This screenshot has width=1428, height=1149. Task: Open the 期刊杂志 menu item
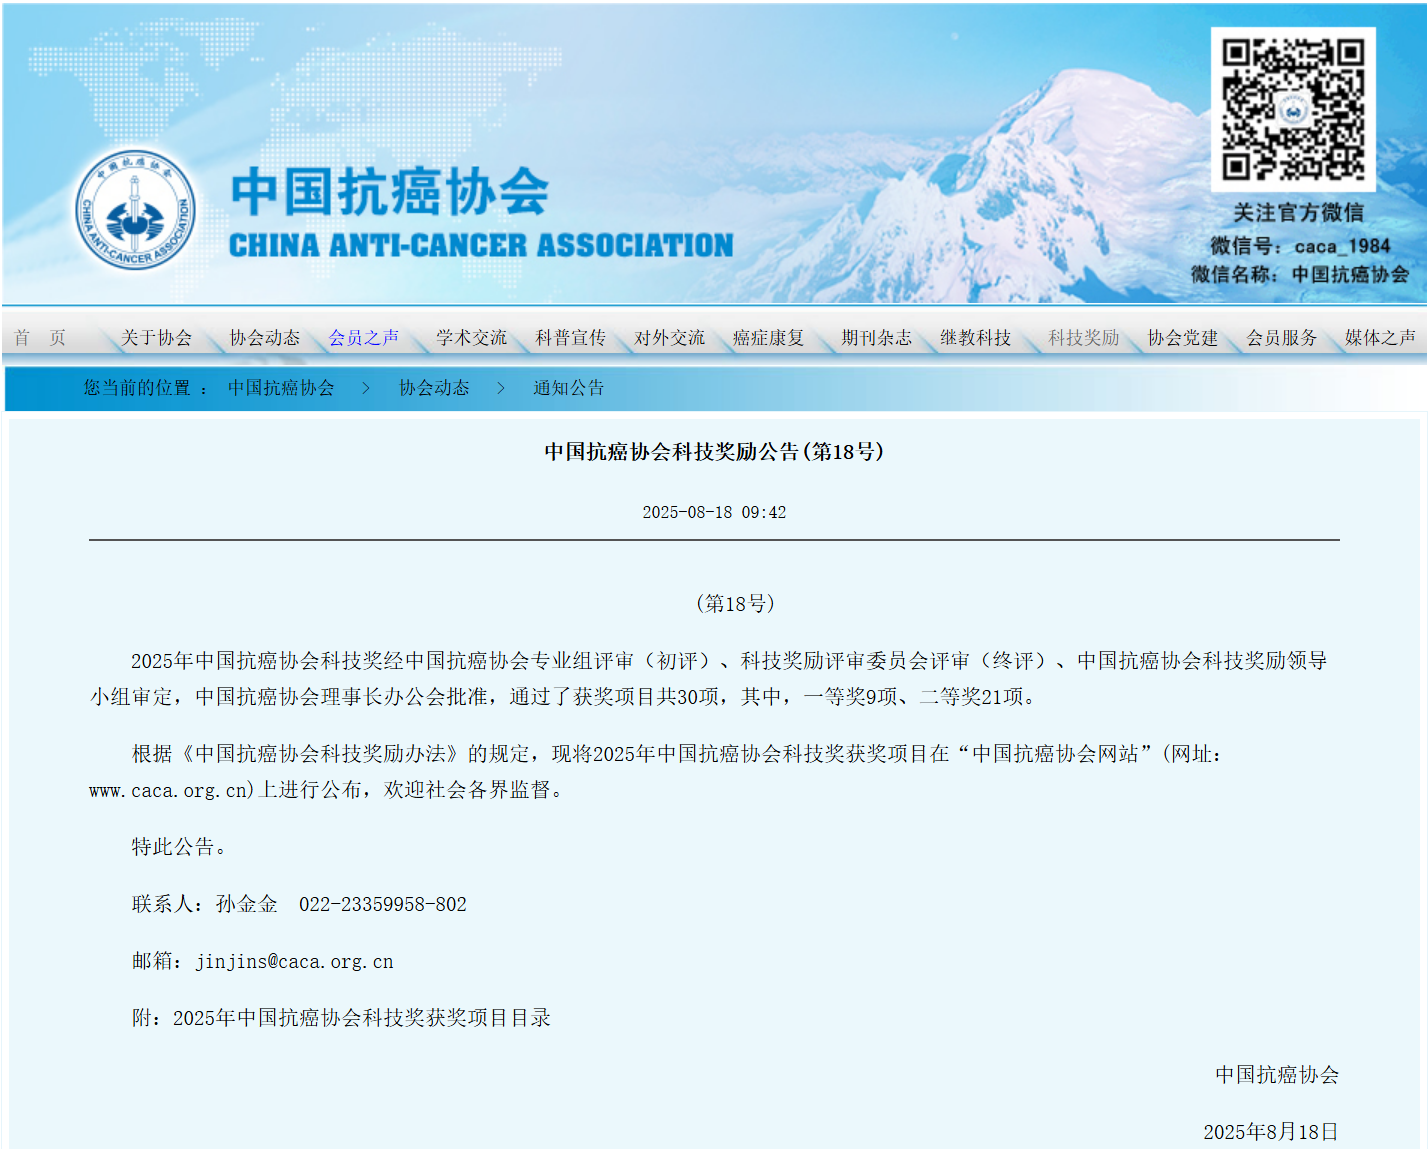[x=876, y=338]
